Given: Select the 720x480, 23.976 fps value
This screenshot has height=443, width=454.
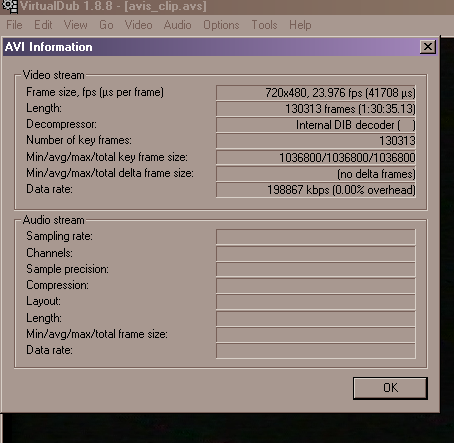Looking at the screenshot, I should coord(316,93).
